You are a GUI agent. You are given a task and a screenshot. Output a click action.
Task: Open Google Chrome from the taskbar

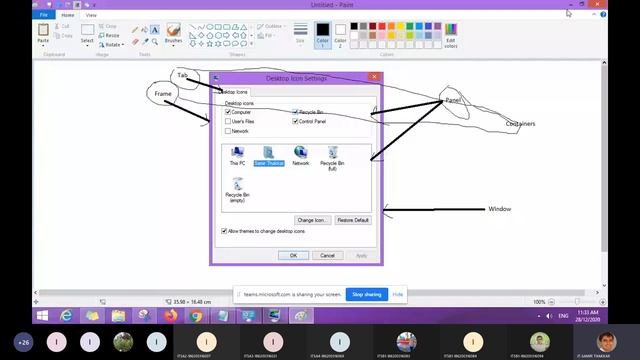point(196,316)
